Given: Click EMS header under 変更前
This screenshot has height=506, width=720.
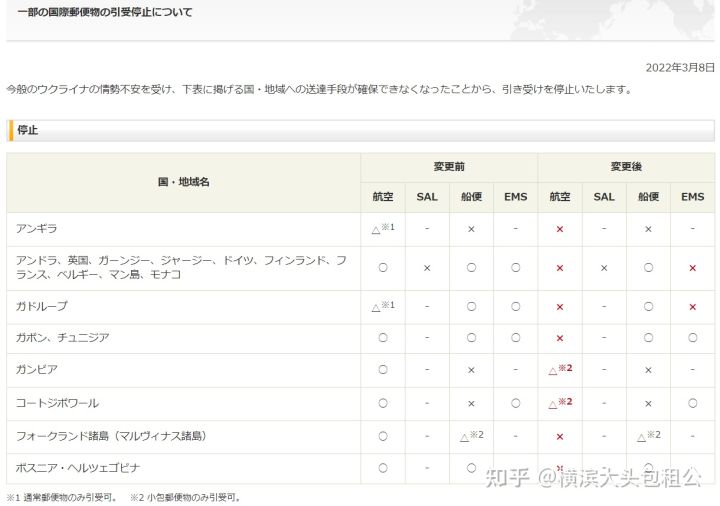Looking at the screenshot, I should tap(516, 197).
